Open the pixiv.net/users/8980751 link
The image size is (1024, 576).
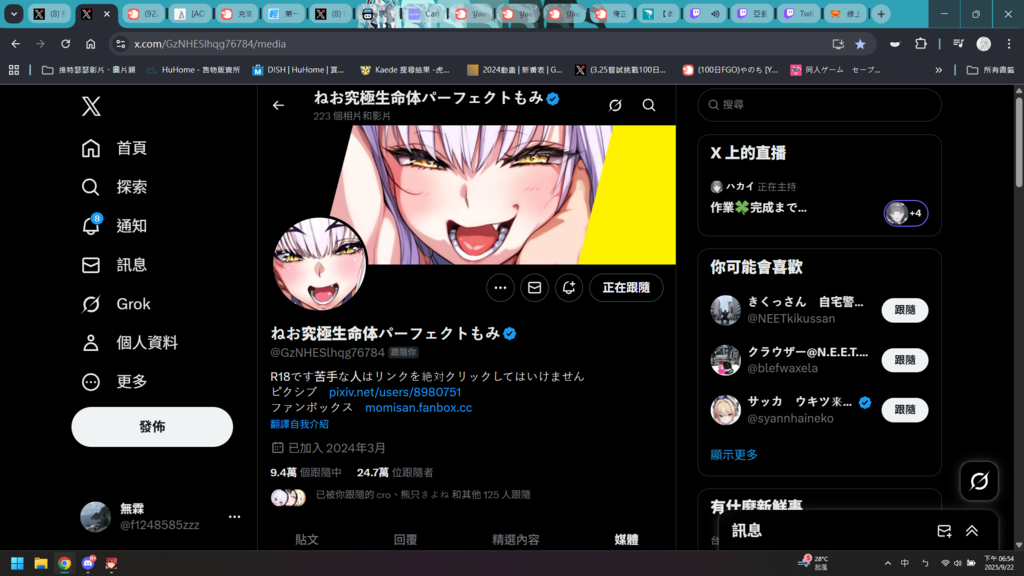tap(395, 392)
